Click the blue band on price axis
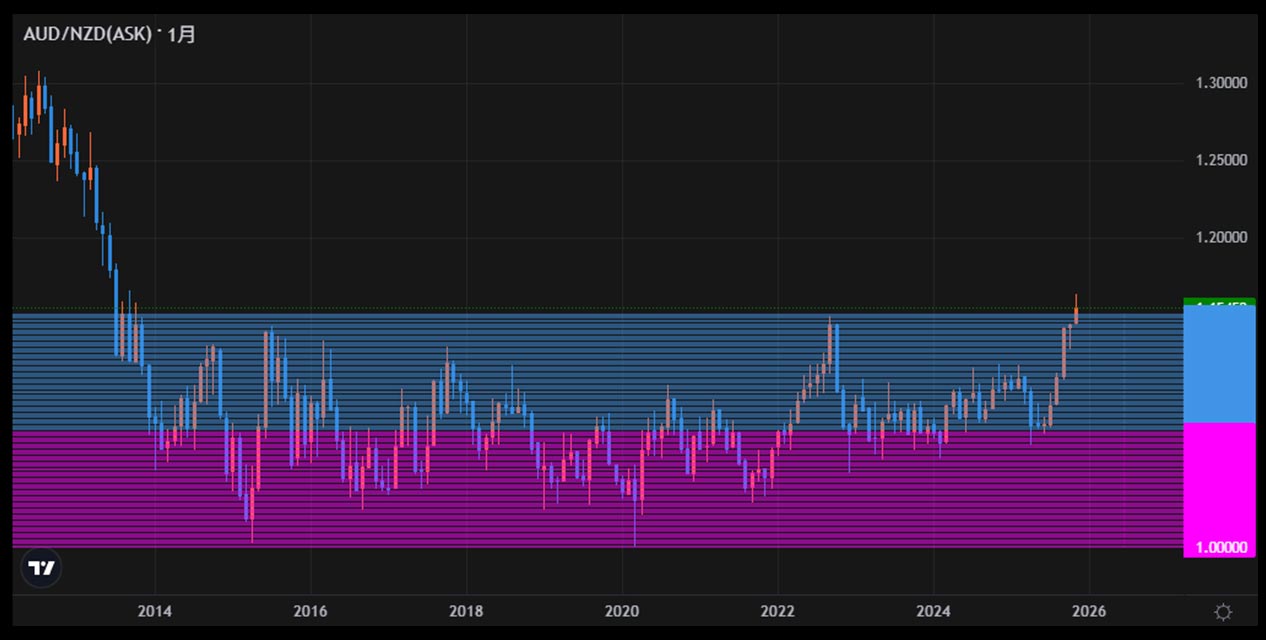Screen dimensions: 1266x640 tap(1219, 365)
